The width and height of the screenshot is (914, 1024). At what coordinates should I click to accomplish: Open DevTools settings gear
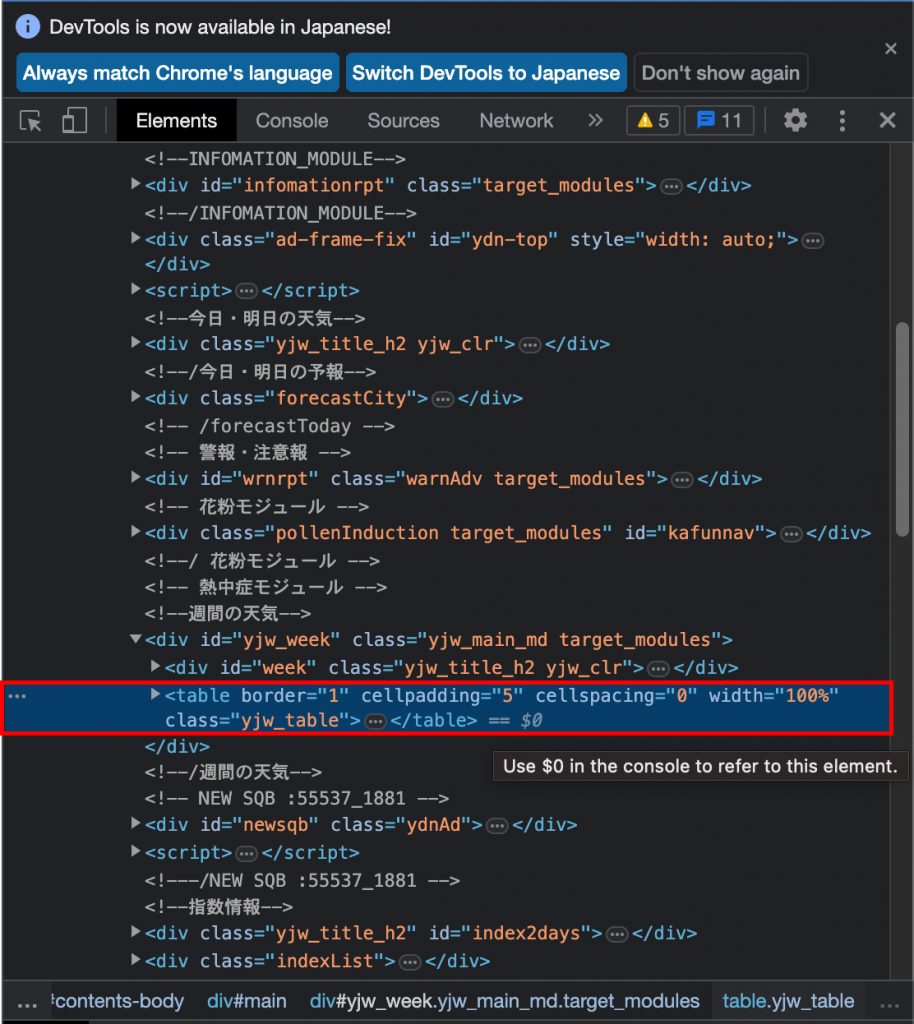click(795, 120)
